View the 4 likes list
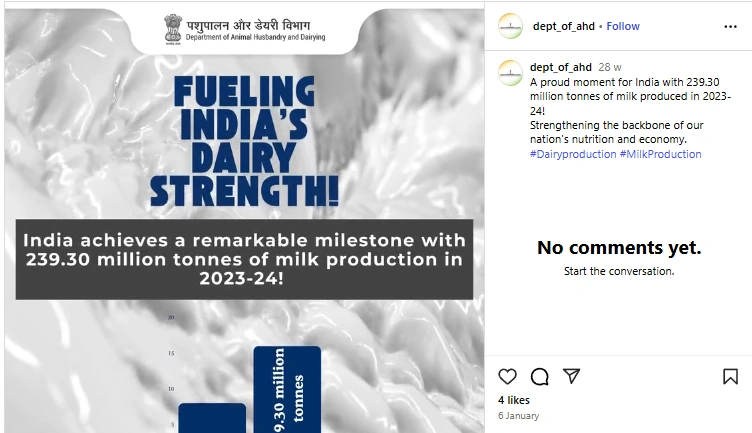The image size is (752, 433). pos(514,400)
